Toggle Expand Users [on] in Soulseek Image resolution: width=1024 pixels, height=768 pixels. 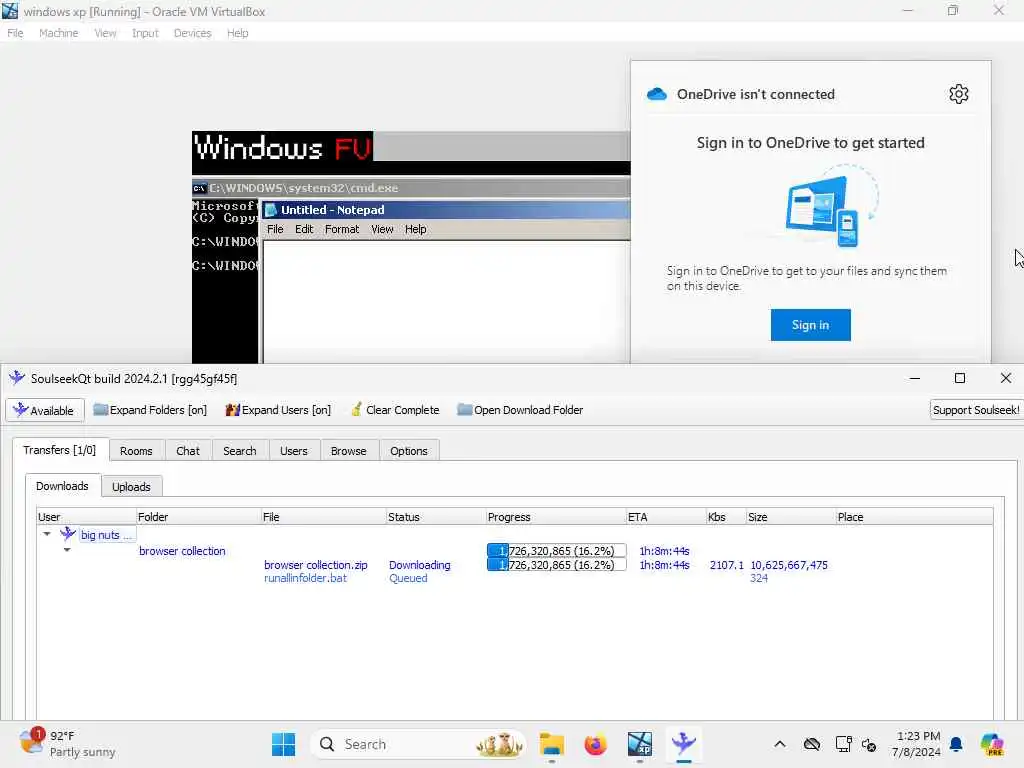pyautogui.click(x=278, y=410)
